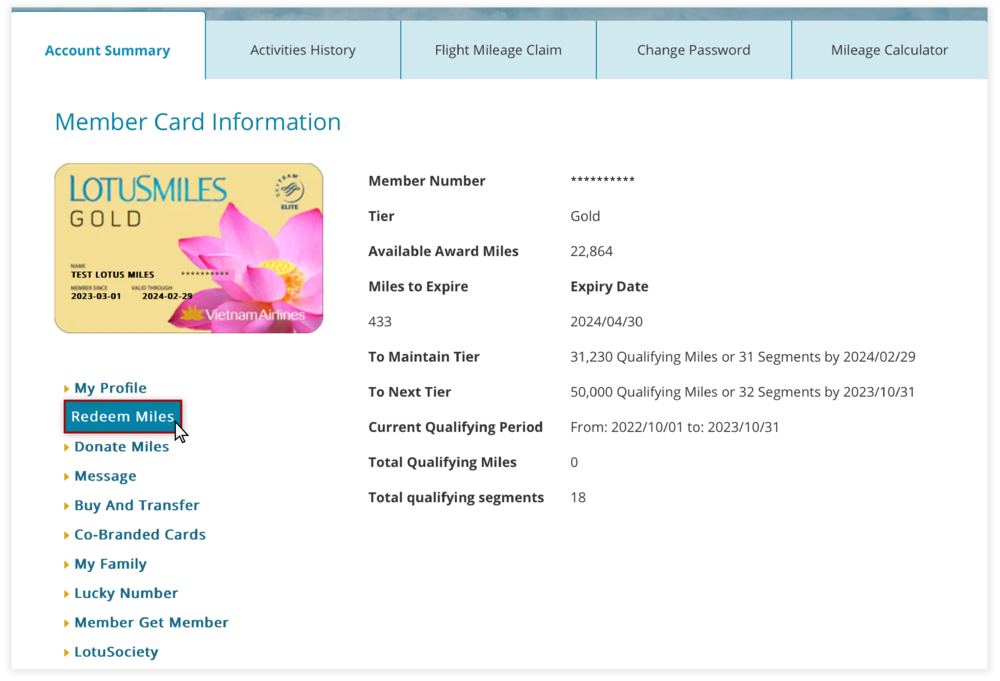The image size is (1000, 681).
Task: View Co-Branded Cards
Action: 140,534
